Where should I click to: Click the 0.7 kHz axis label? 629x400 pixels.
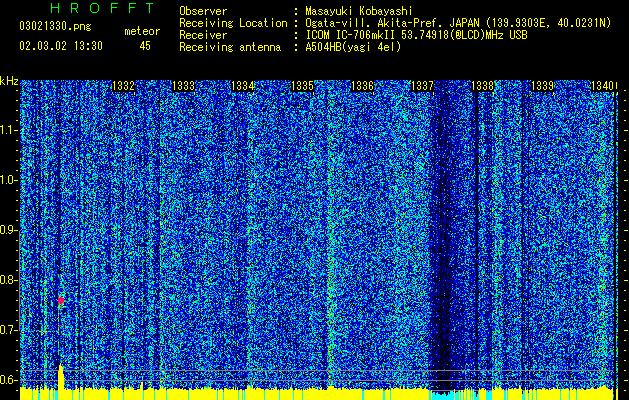pyautogui.click(x=8, y=330)
